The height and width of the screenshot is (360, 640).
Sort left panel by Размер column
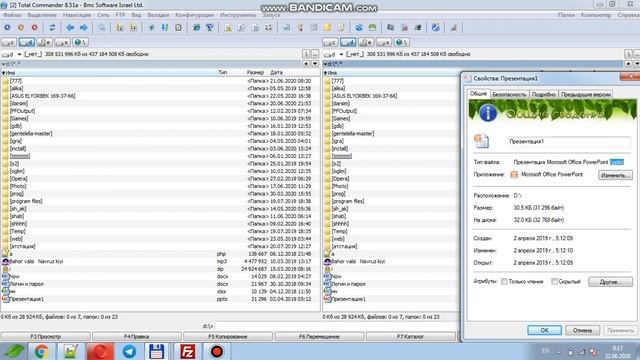pyautogui.click(x=255, y=72)
